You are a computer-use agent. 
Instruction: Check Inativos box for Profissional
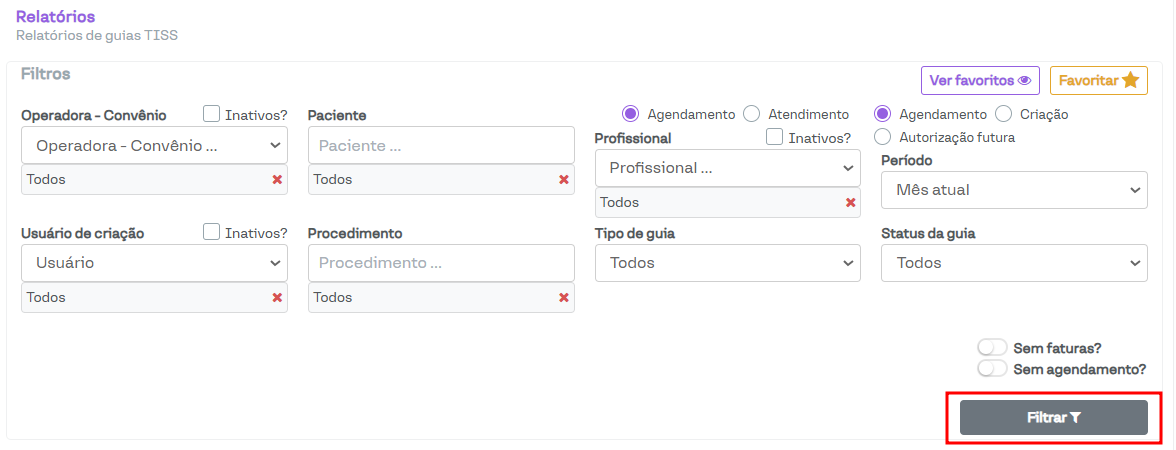[775, 137]
